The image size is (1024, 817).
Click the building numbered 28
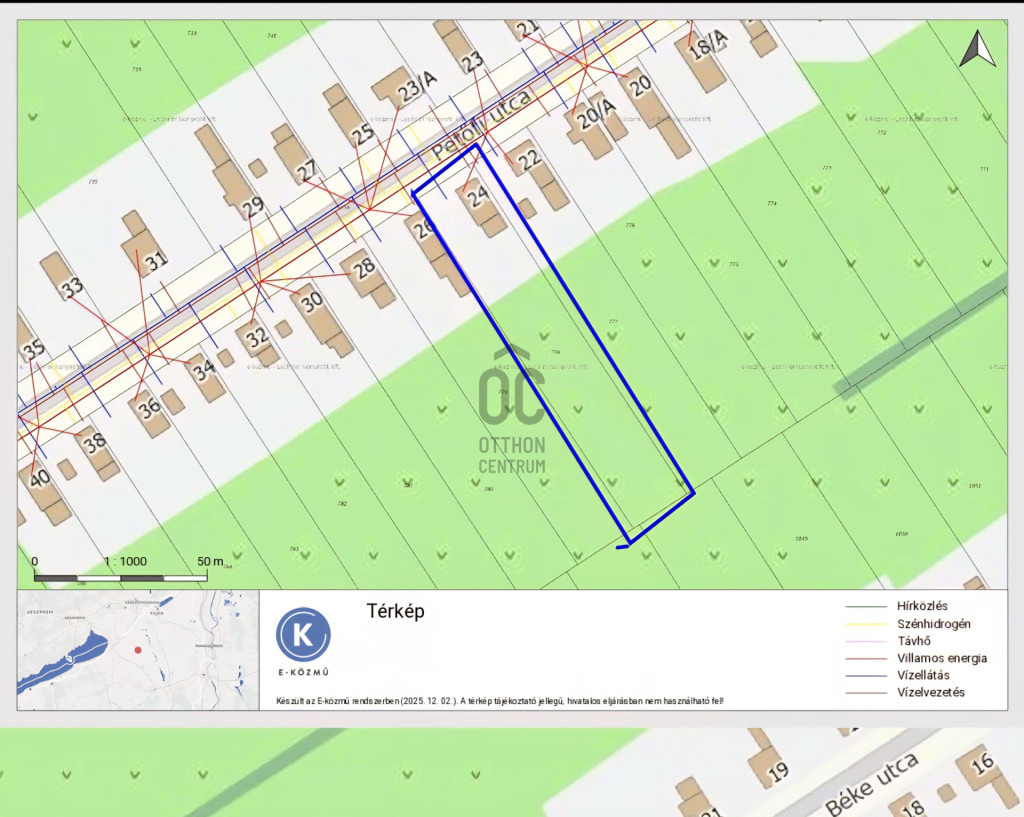364,267
